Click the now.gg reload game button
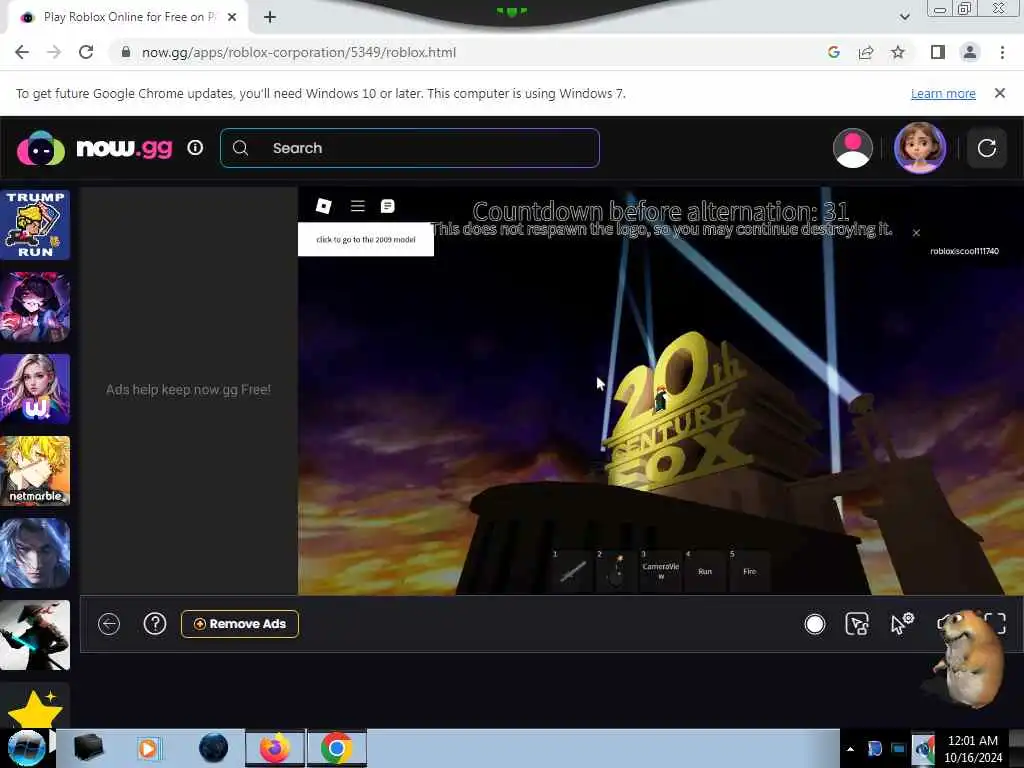The image size is (1024, 768). pyautogui.click(x=986, y=148)
